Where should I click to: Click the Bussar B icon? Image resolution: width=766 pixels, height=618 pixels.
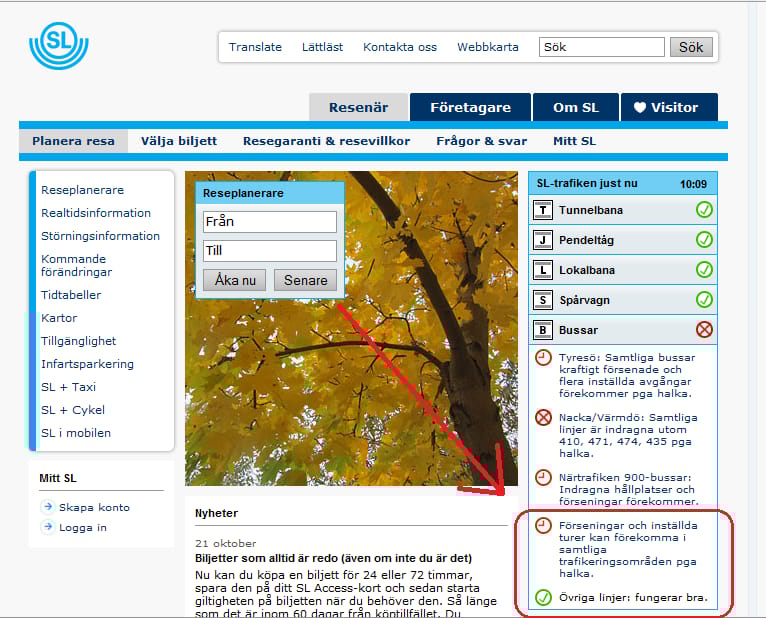(542, 330)
